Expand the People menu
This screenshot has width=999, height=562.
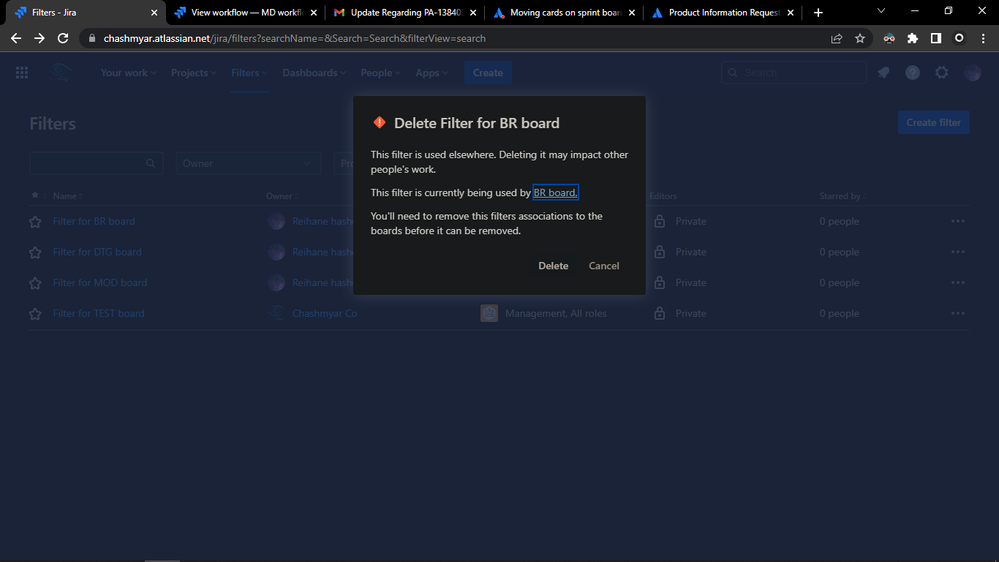[x=380, y=73]
